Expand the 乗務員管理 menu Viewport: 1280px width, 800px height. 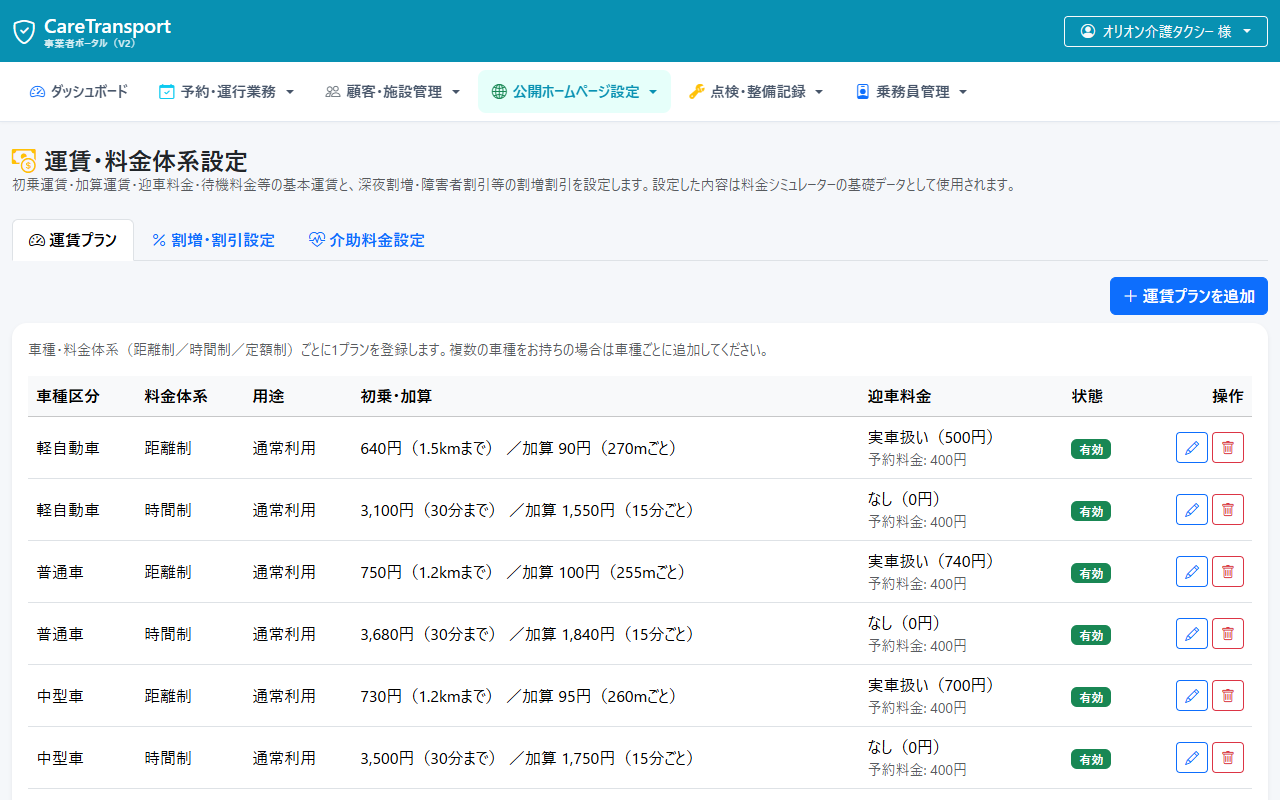coord(911,92)
